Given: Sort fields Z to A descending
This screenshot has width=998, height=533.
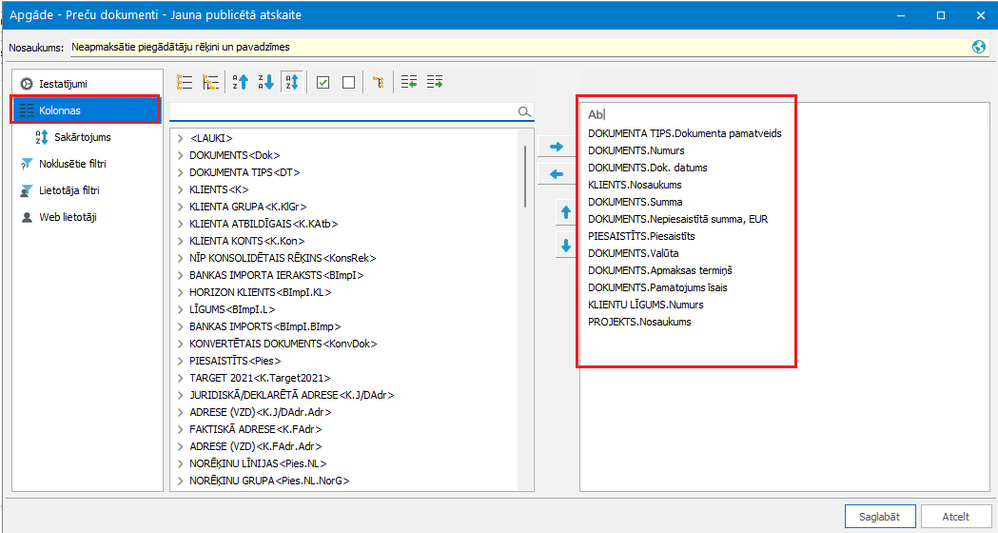Looking at the screenshot, I should [x=265, y=82].
